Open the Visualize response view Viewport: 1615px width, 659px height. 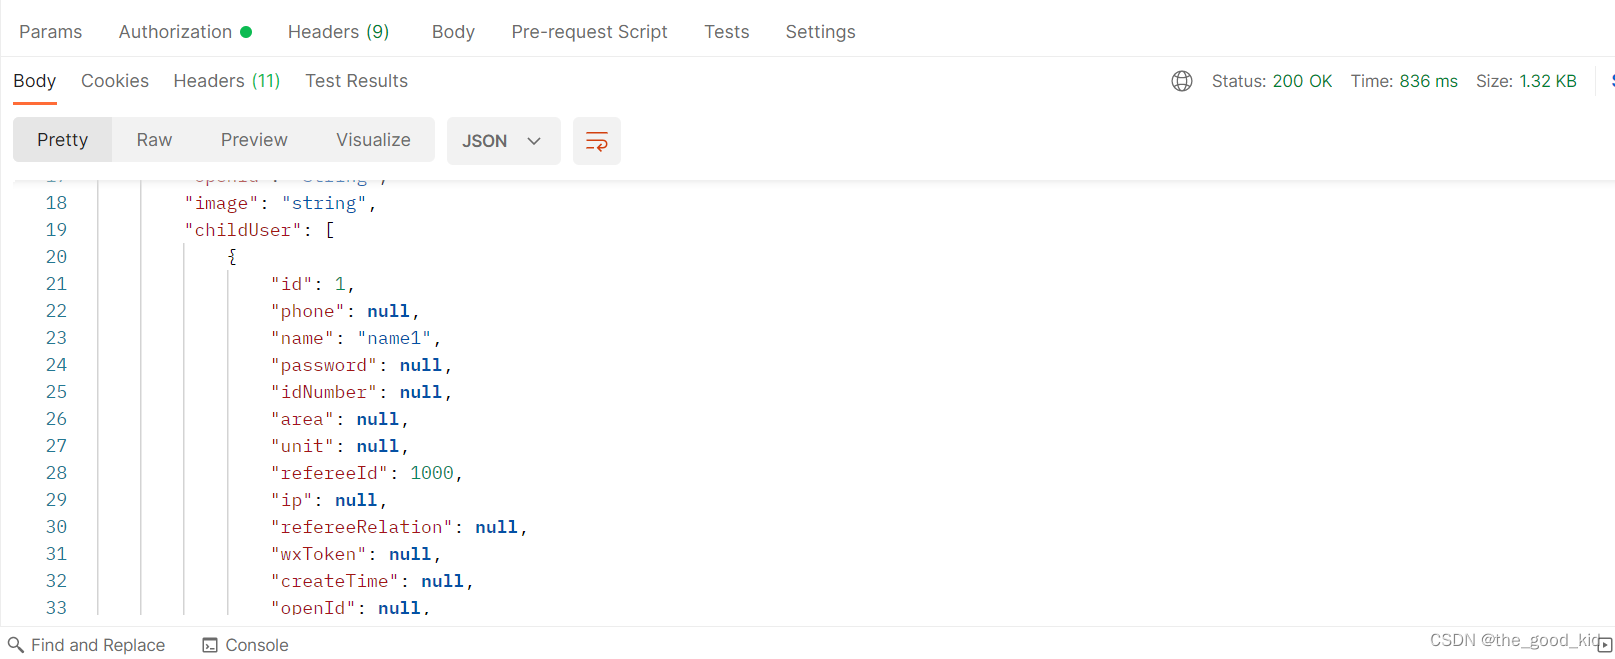pyautogui.click(x=373, y=140)
